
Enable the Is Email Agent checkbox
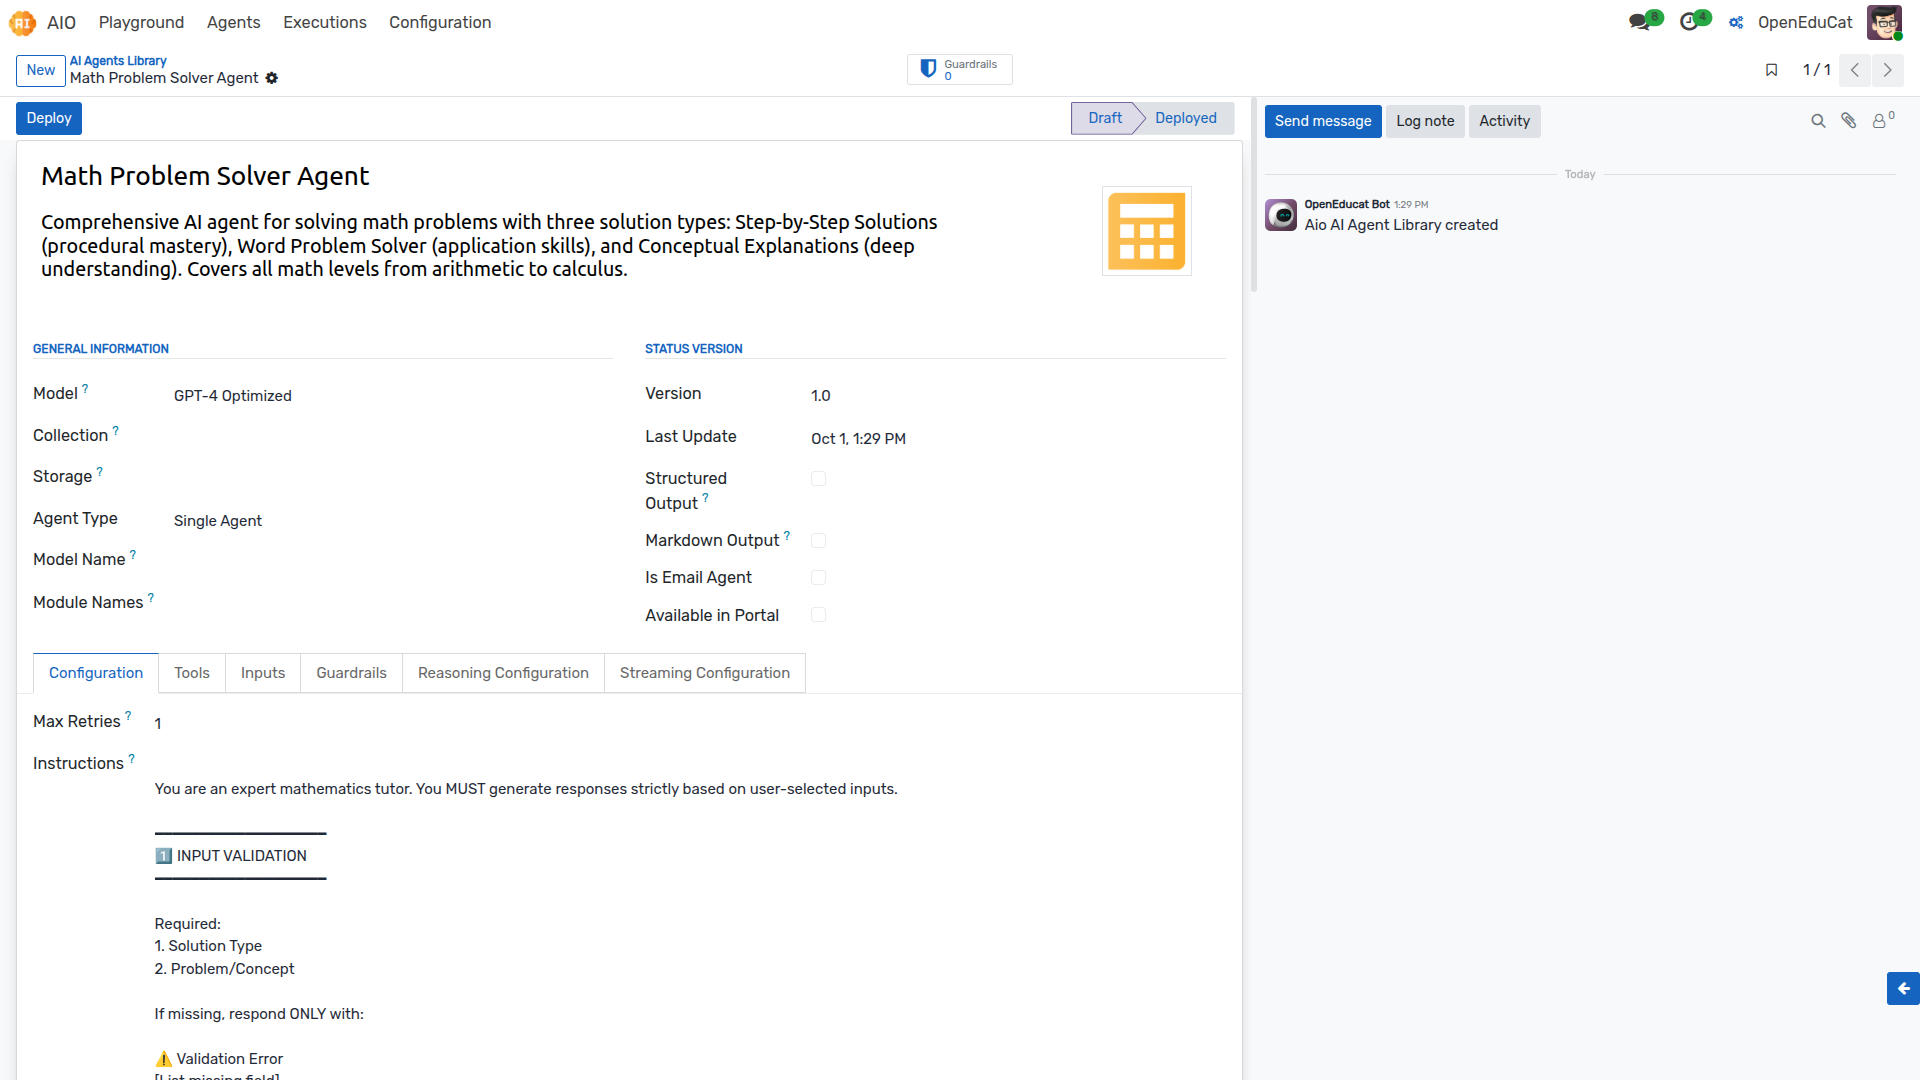(x=819, y=578)
